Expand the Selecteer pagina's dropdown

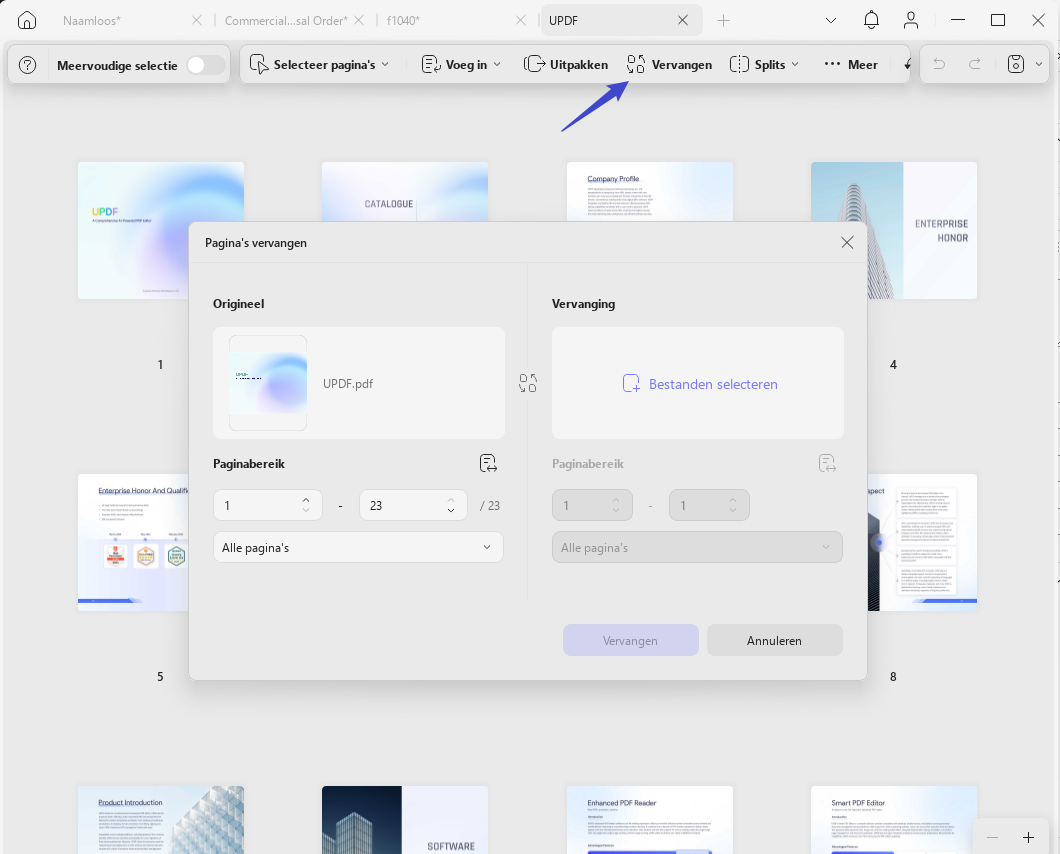(x=319, y=64)
